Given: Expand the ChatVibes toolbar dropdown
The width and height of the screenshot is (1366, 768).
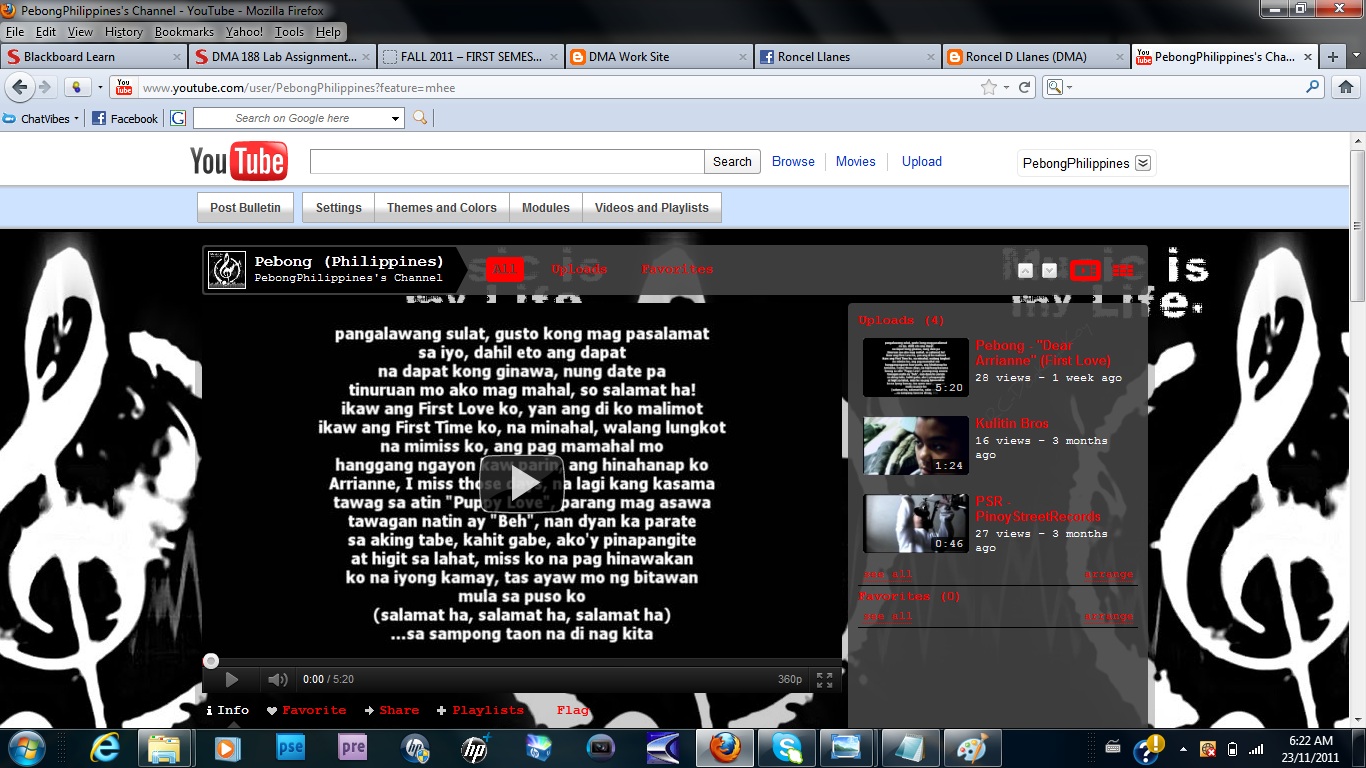Looking at the screenshot, I should [x=76, y=119].
